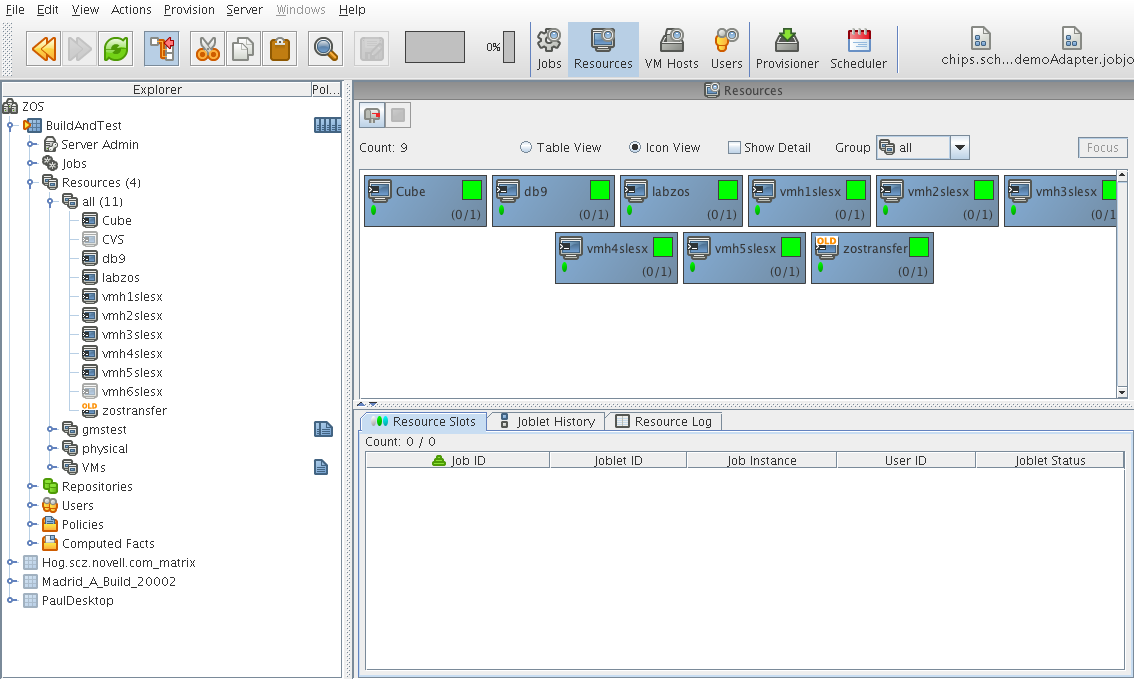This screenshot has width=1134, height=679.
Task: Select the Table View radio button
Action: click(x=526, y=148)
